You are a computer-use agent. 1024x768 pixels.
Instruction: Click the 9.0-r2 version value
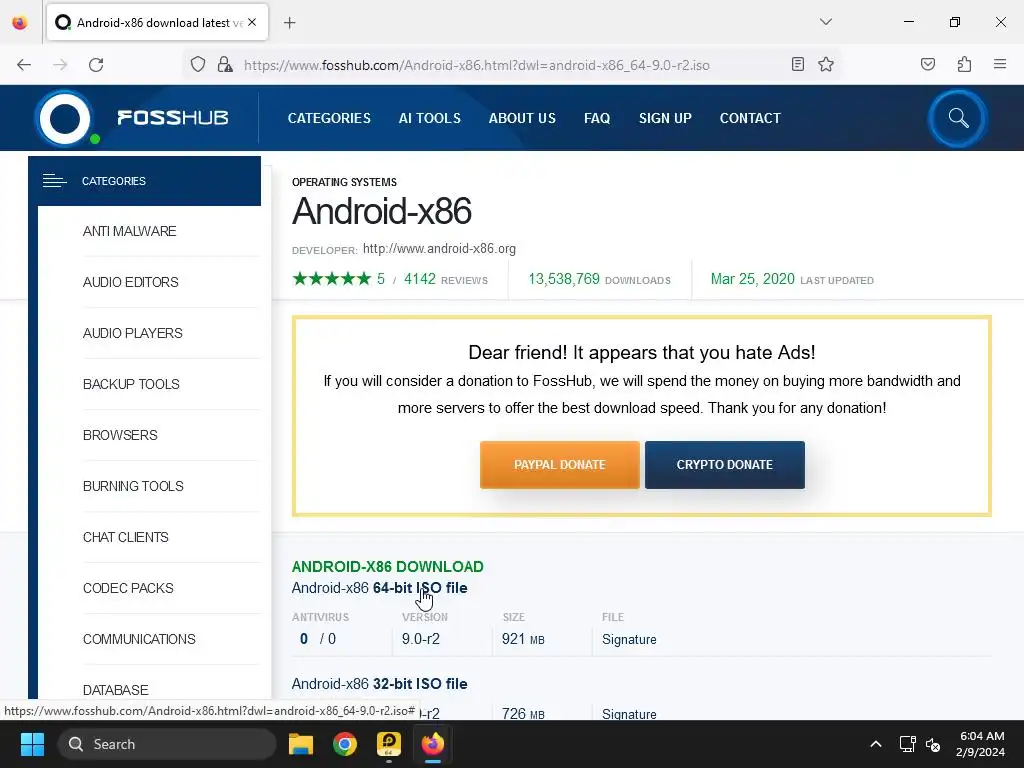421,639
